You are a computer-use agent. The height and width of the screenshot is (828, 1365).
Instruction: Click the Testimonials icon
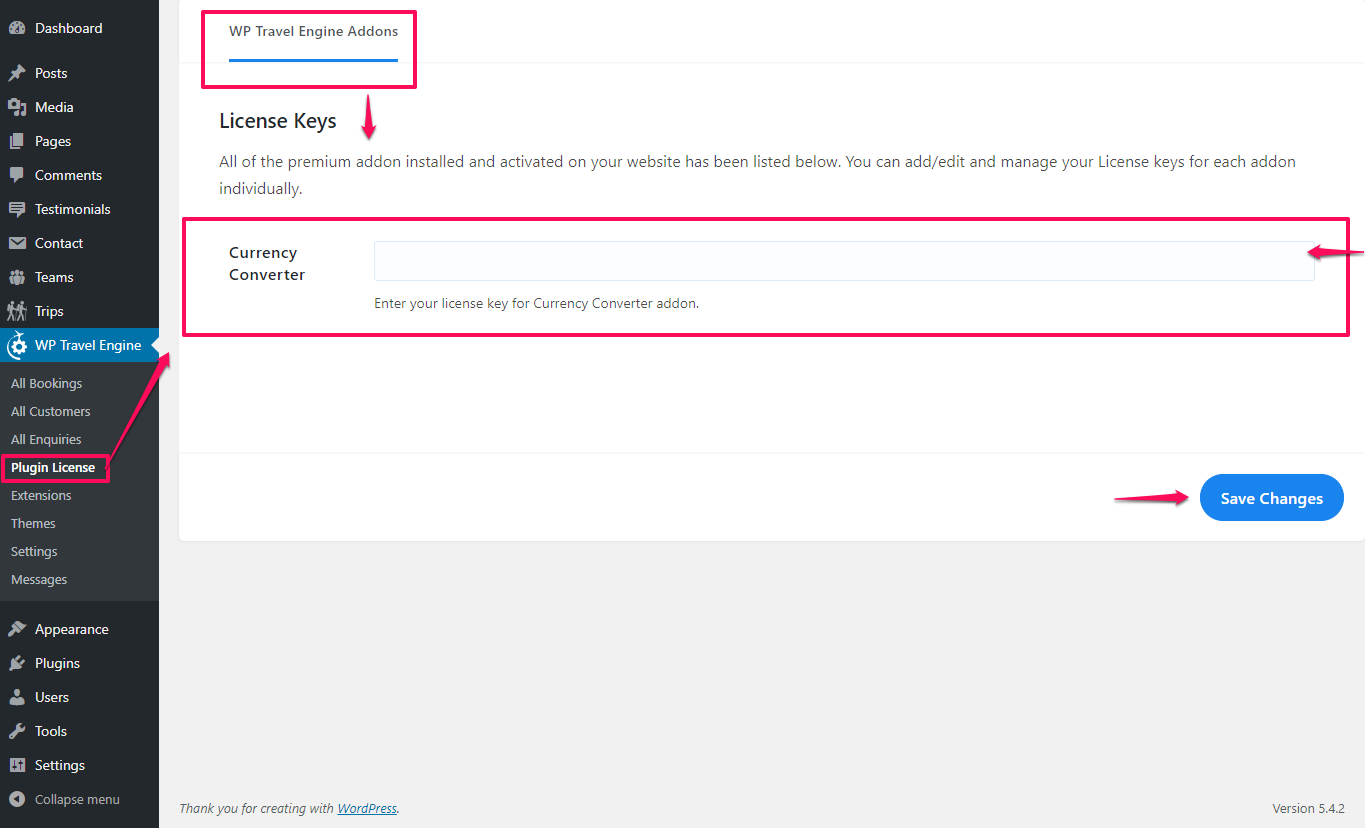point(17,209)
